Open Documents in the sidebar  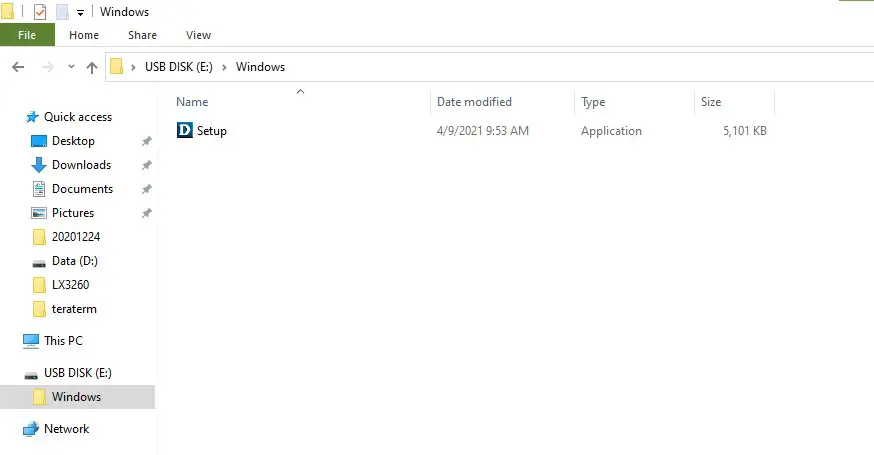pos(82,189)
